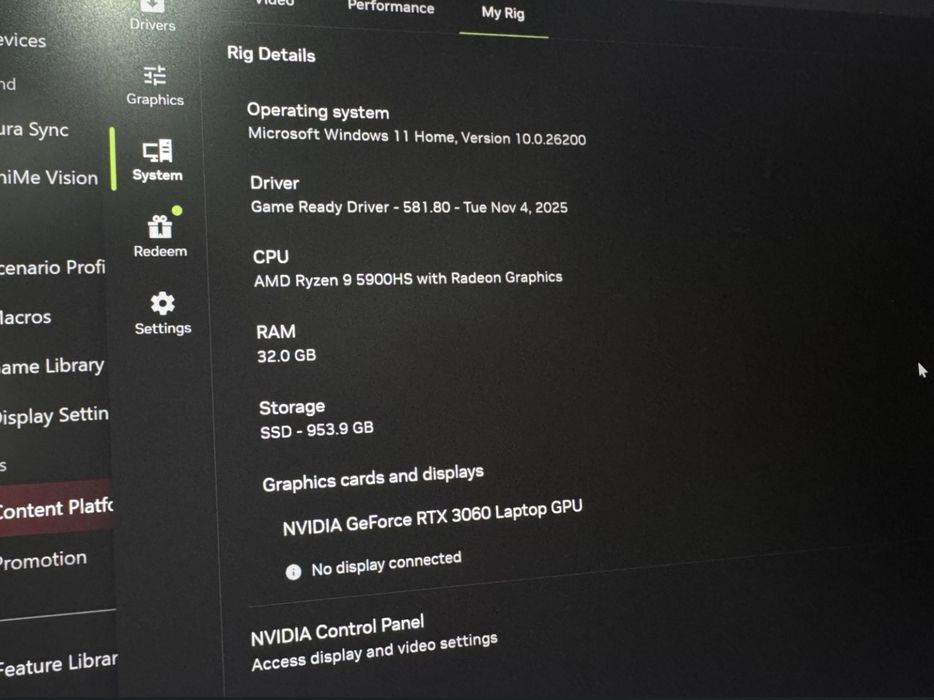Click AMD Ryzen 9 5900HS text
Screen dimensions: 934x700
pyautogui.click(x=408, y=279)
